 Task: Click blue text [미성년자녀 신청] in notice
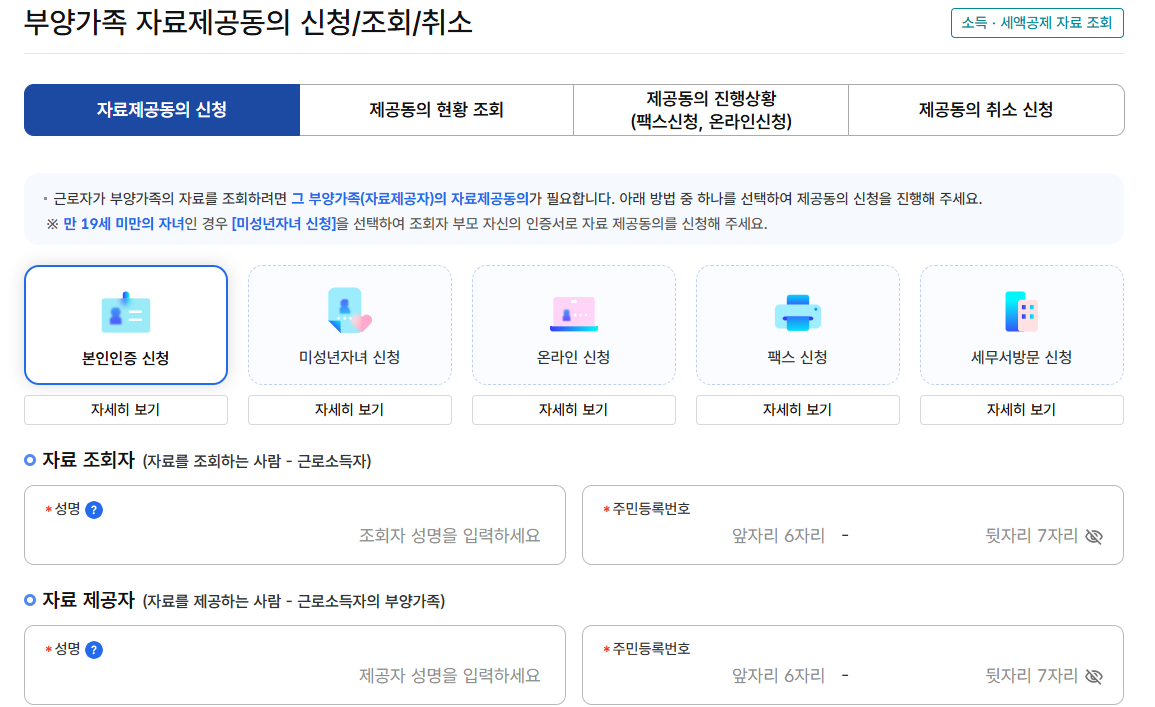click(x=284, y=224)
